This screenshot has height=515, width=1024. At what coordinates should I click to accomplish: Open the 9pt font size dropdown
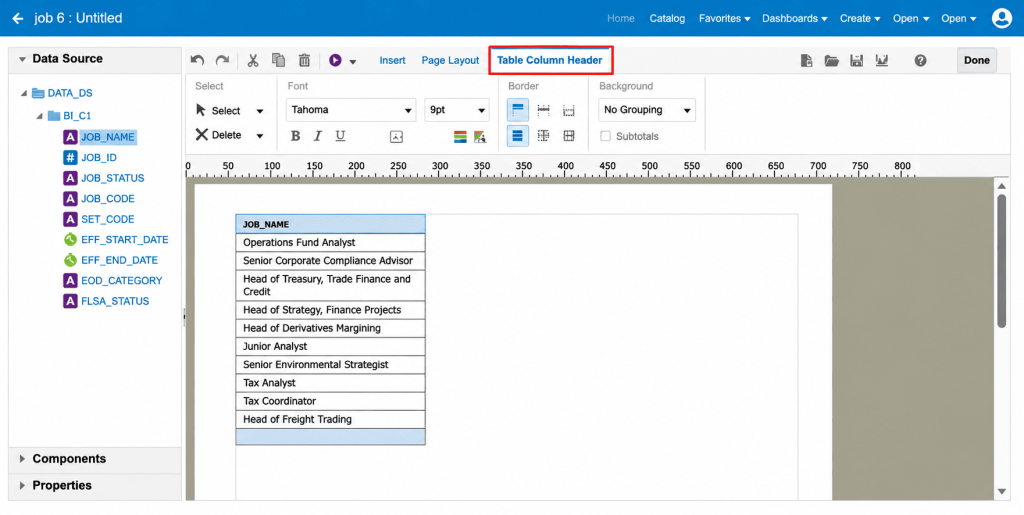pyautogui.click(x=456, y=110)
